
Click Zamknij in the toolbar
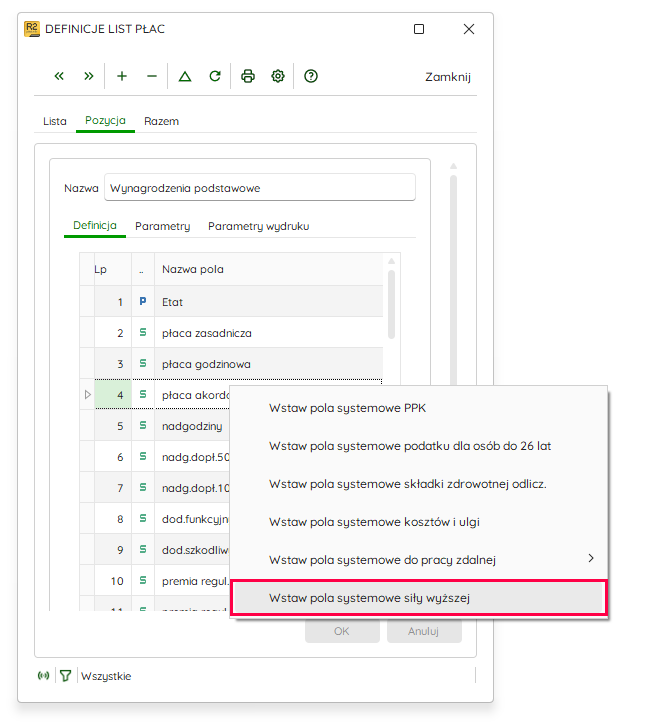coord(448,77)
